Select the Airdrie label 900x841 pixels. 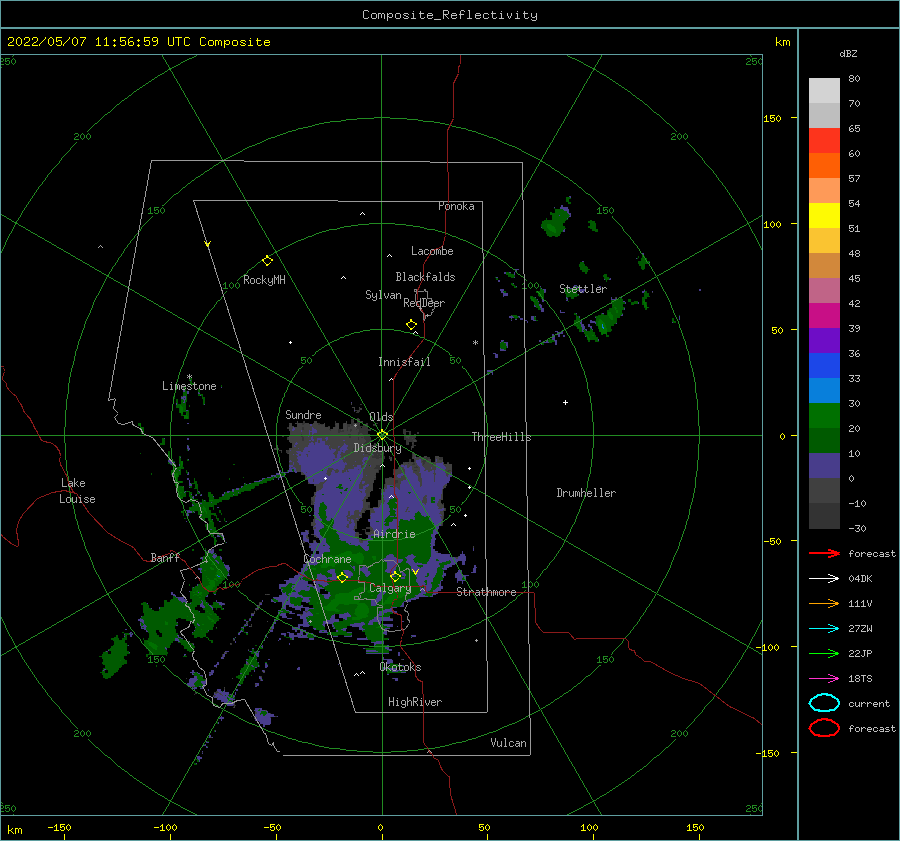pos(394,534)
